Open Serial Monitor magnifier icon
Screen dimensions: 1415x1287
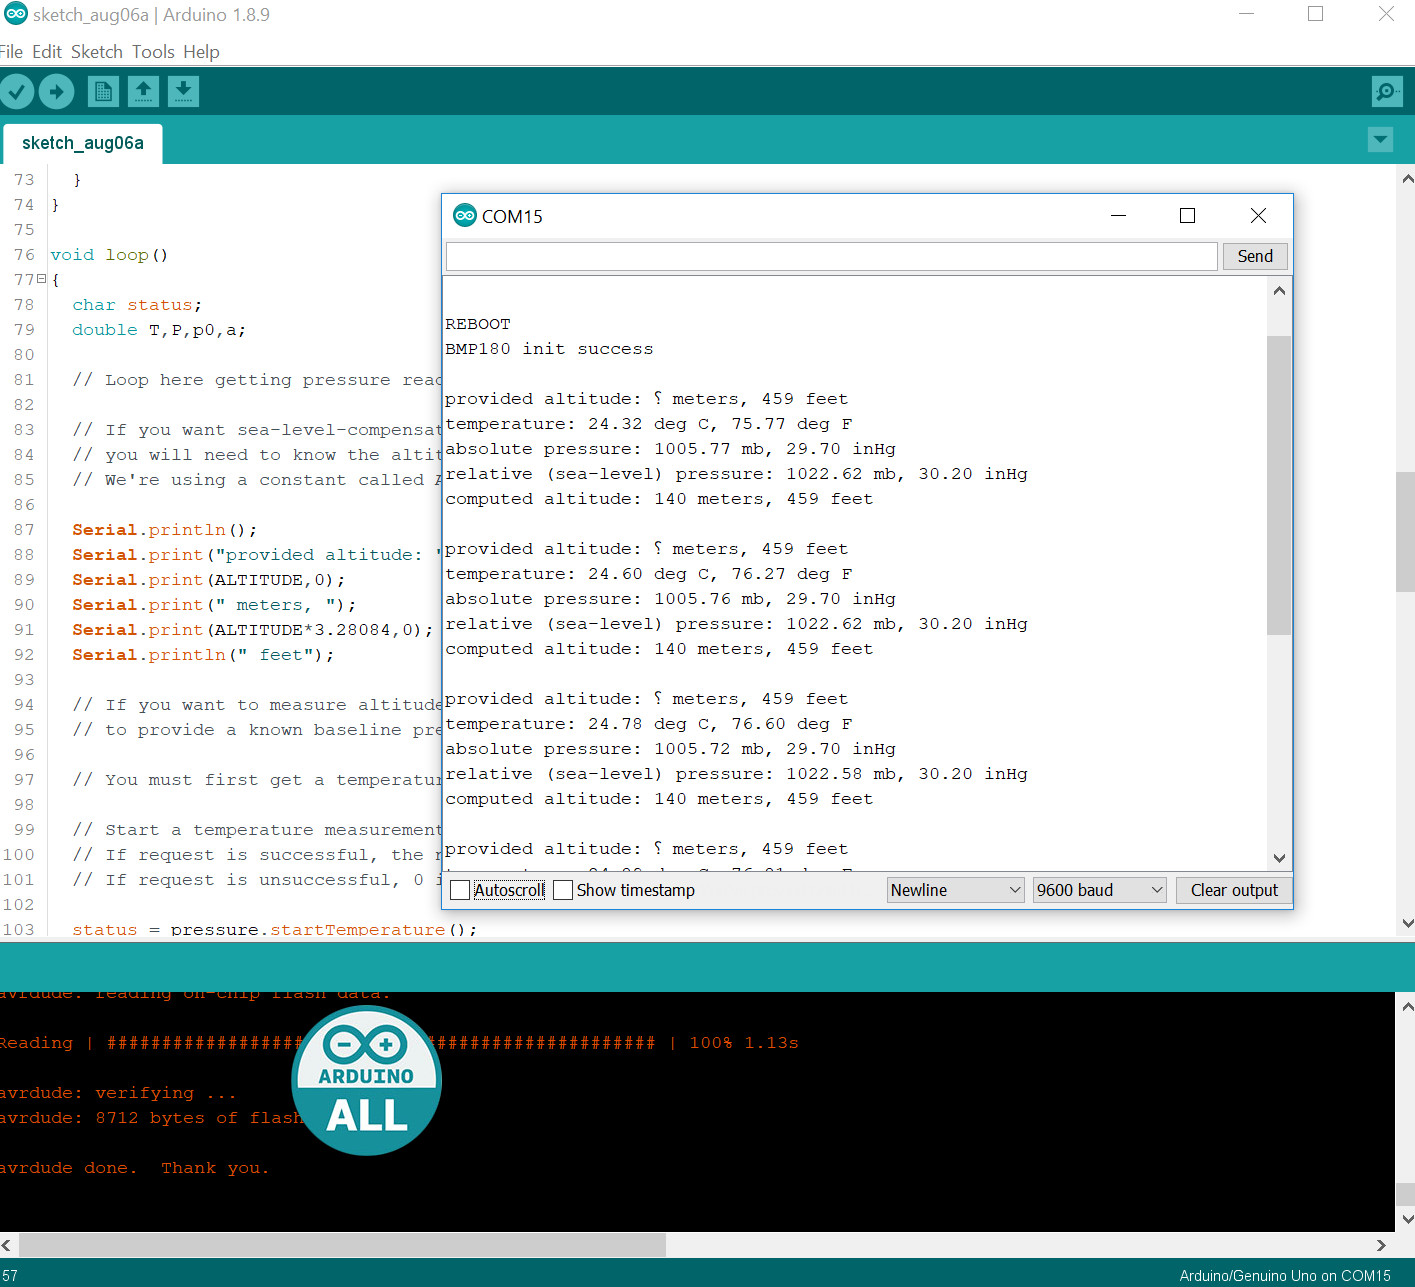coord(1387,92)
